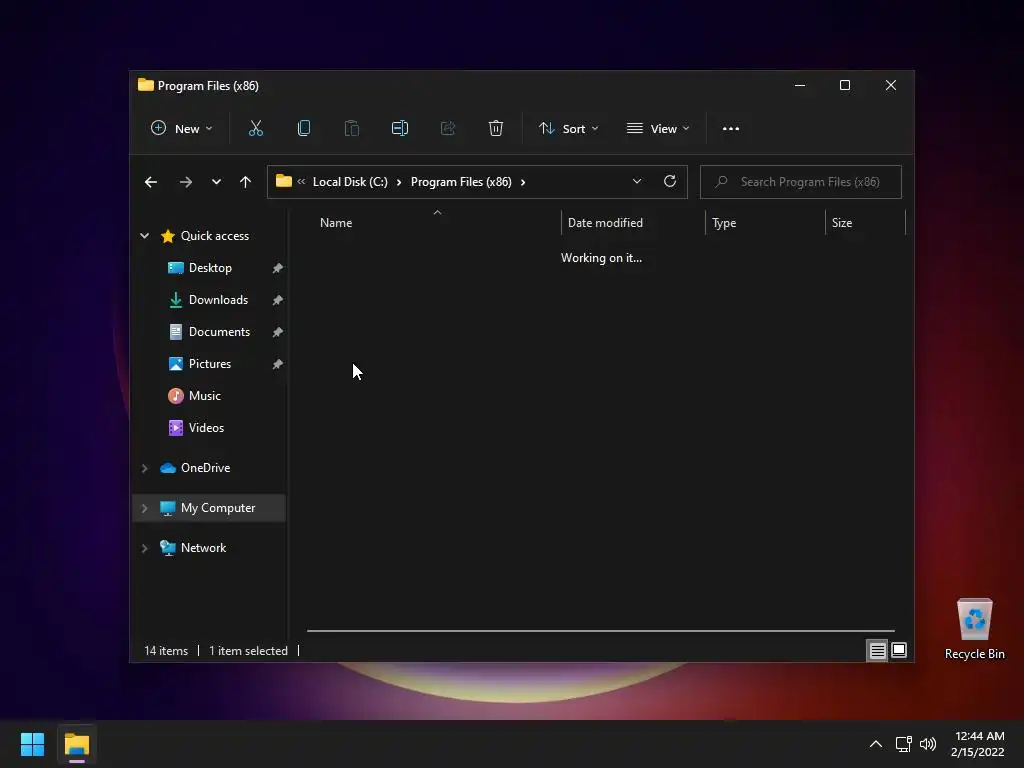Select Network in the navigation pane

pyautogui.click(x=204, y=547)
